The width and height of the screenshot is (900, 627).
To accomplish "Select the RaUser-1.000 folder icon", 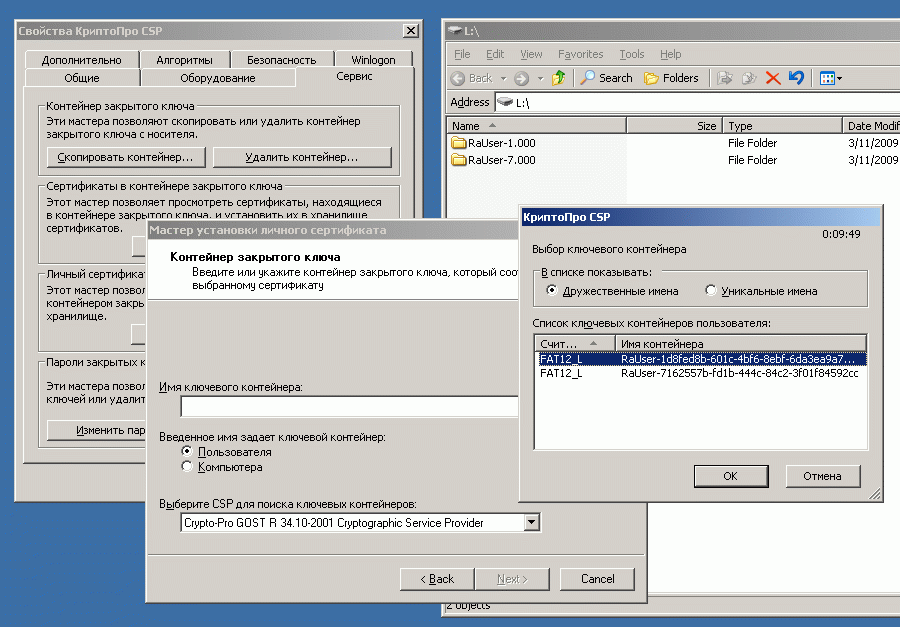I will [458, 142].
